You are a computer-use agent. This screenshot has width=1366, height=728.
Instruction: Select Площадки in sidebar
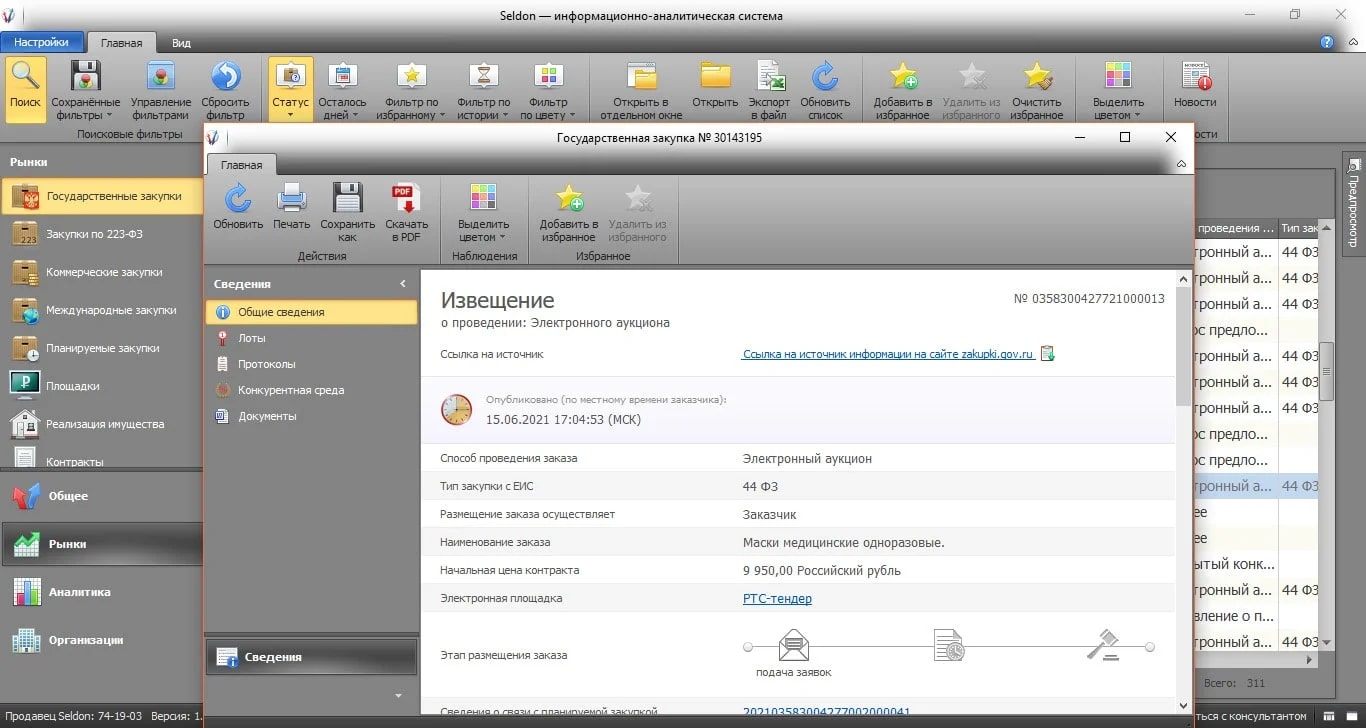coord(102,386)
